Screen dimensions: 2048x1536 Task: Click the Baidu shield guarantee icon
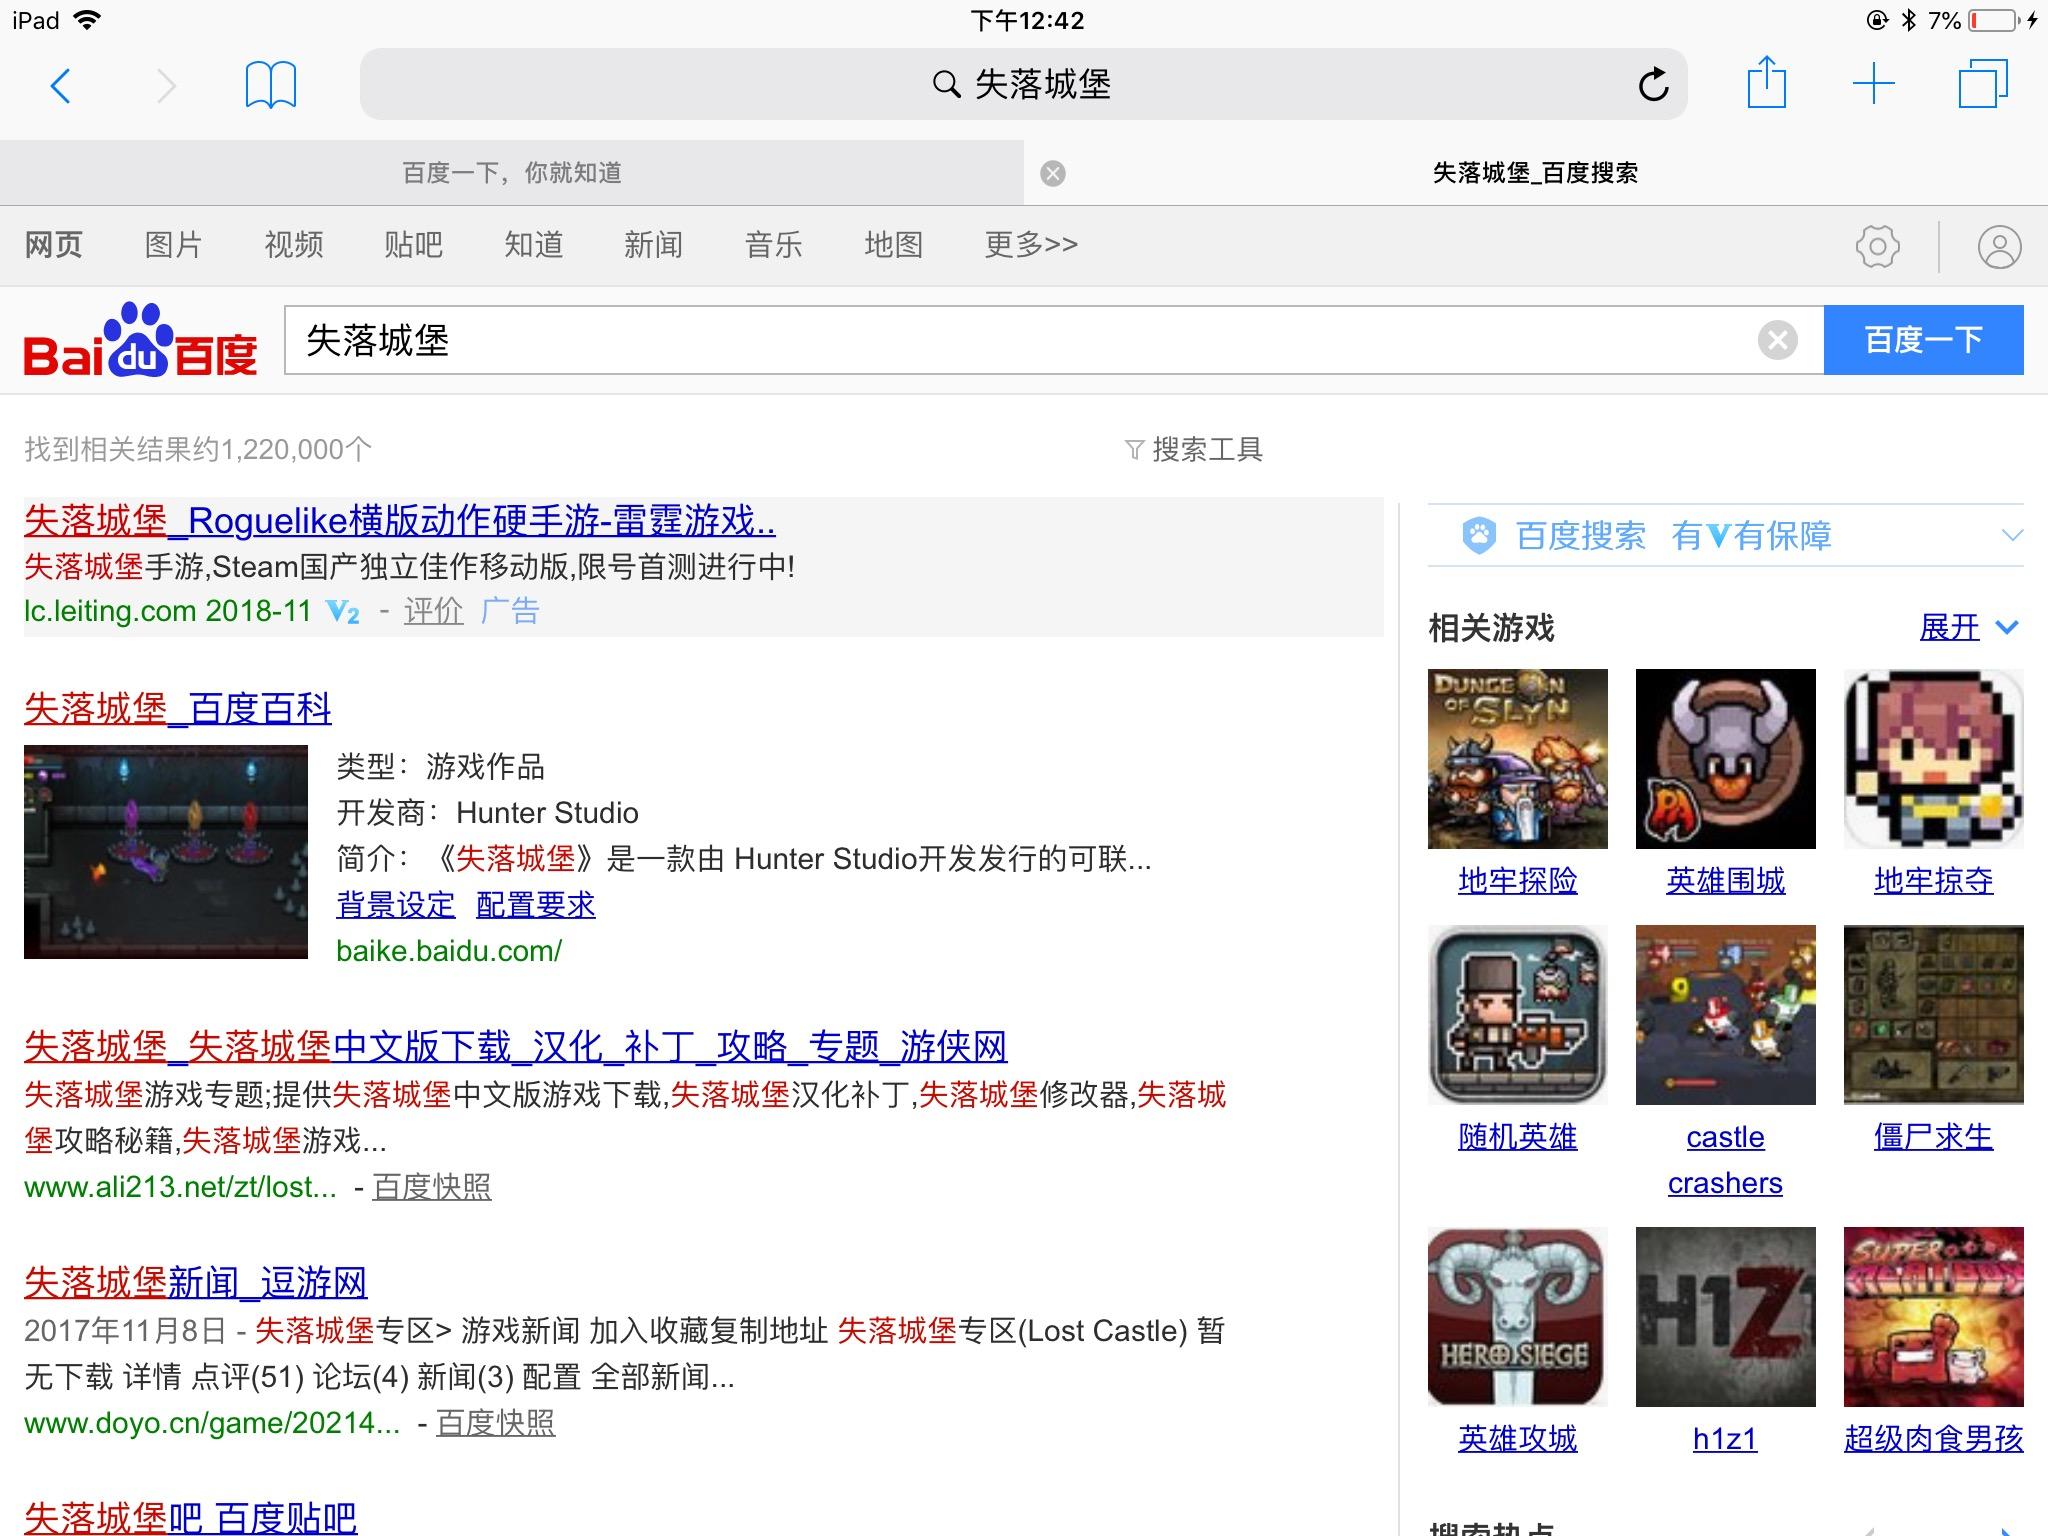1479,536
